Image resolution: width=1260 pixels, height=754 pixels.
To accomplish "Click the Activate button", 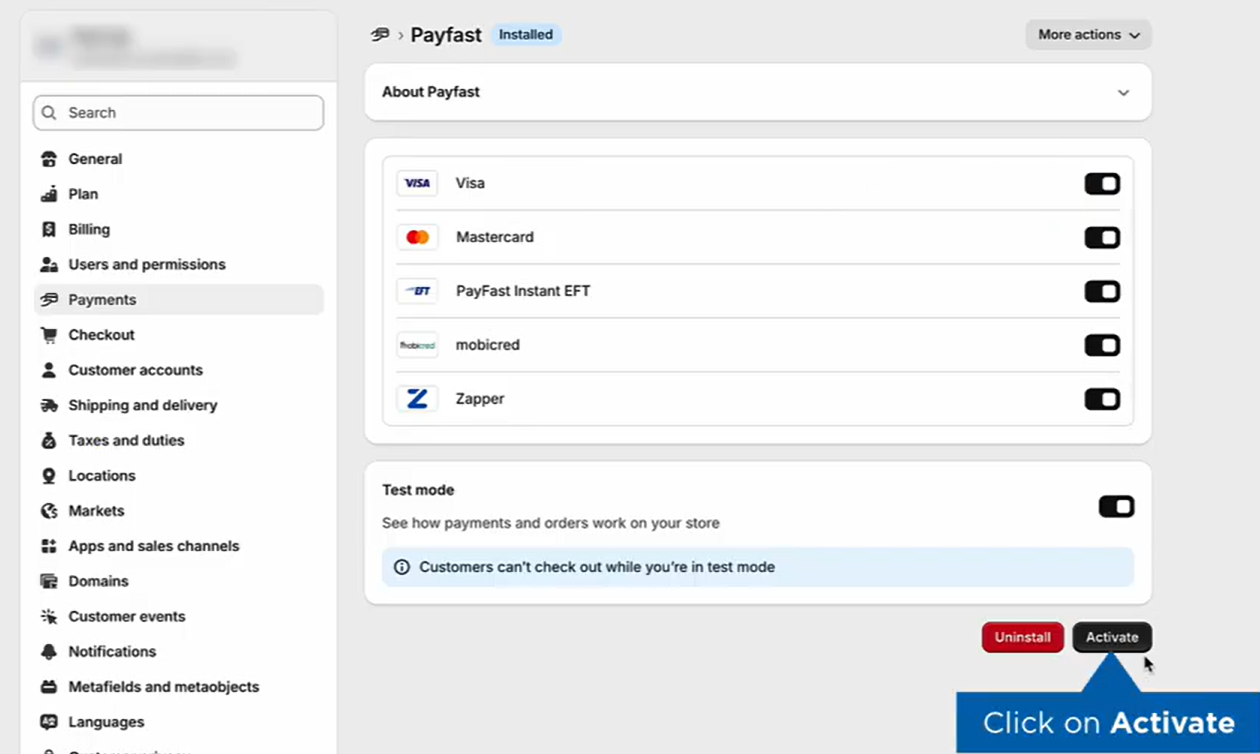I will (1112, 637).
